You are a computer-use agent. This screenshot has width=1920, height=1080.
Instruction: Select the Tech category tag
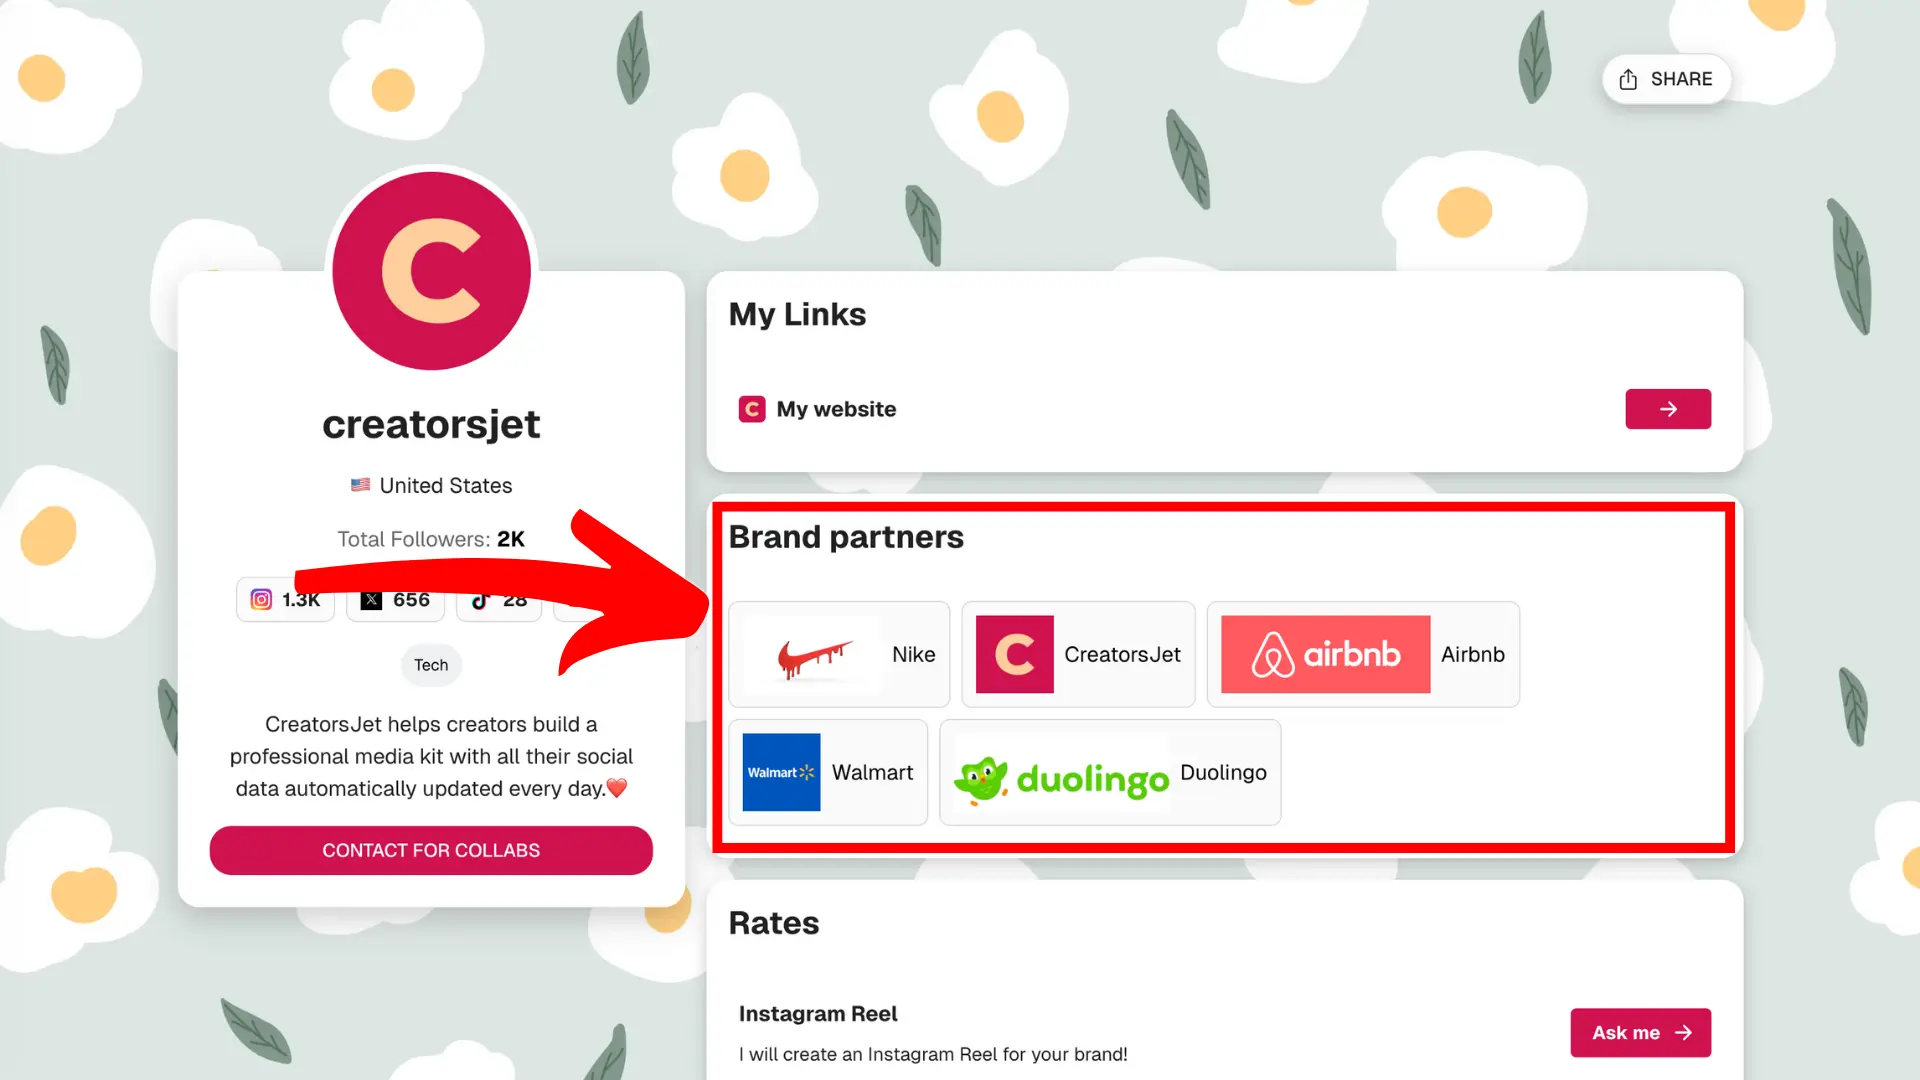point(431,665)
